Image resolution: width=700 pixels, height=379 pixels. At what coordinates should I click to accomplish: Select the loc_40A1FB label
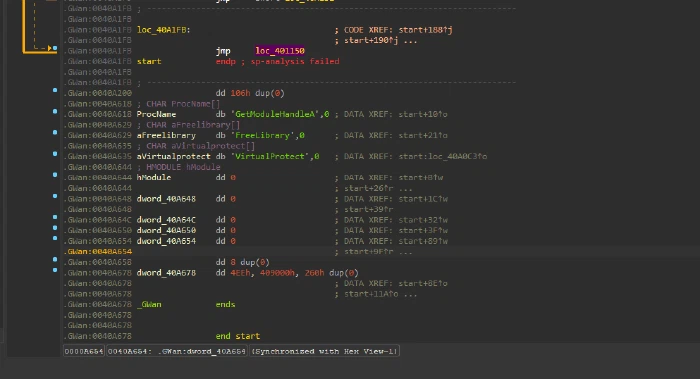coord(163,30)
